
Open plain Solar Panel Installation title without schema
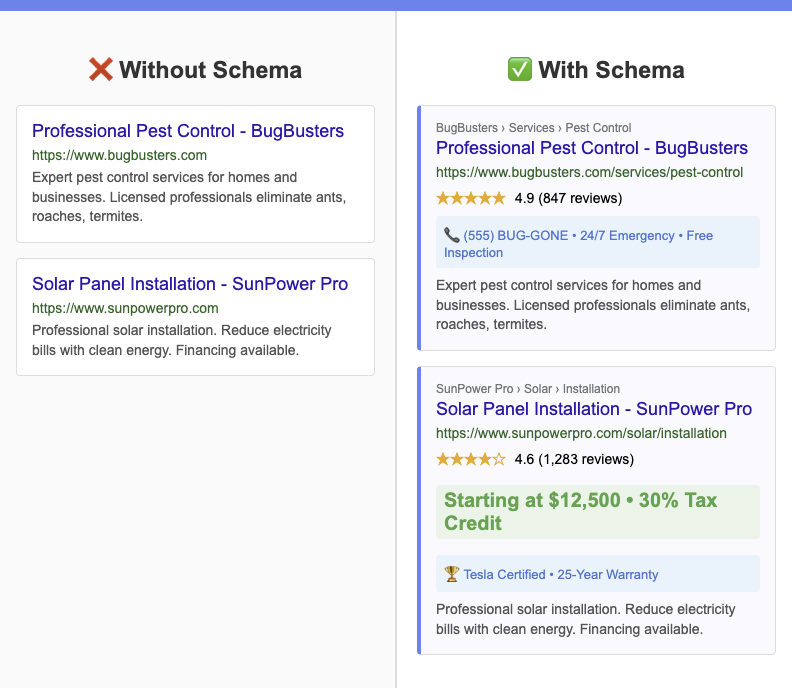tap(190, 284)
